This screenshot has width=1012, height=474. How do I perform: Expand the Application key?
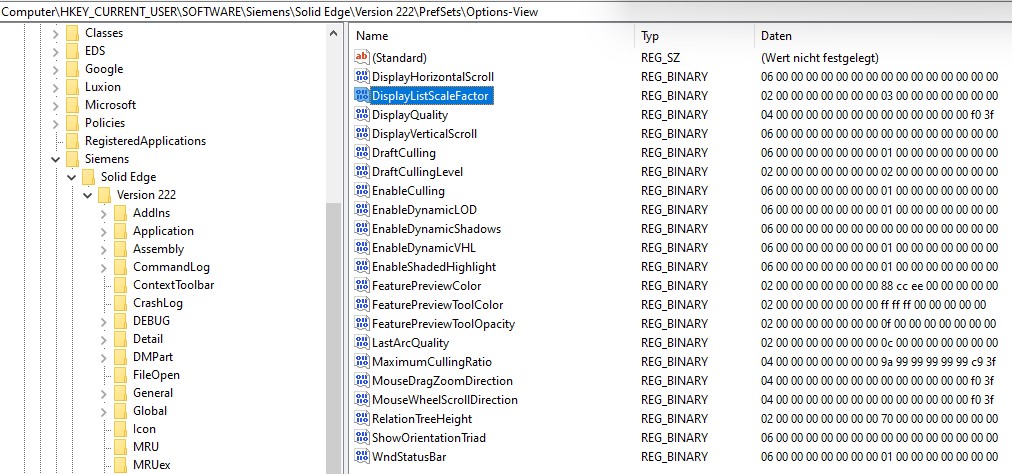(x=104, y=231)
